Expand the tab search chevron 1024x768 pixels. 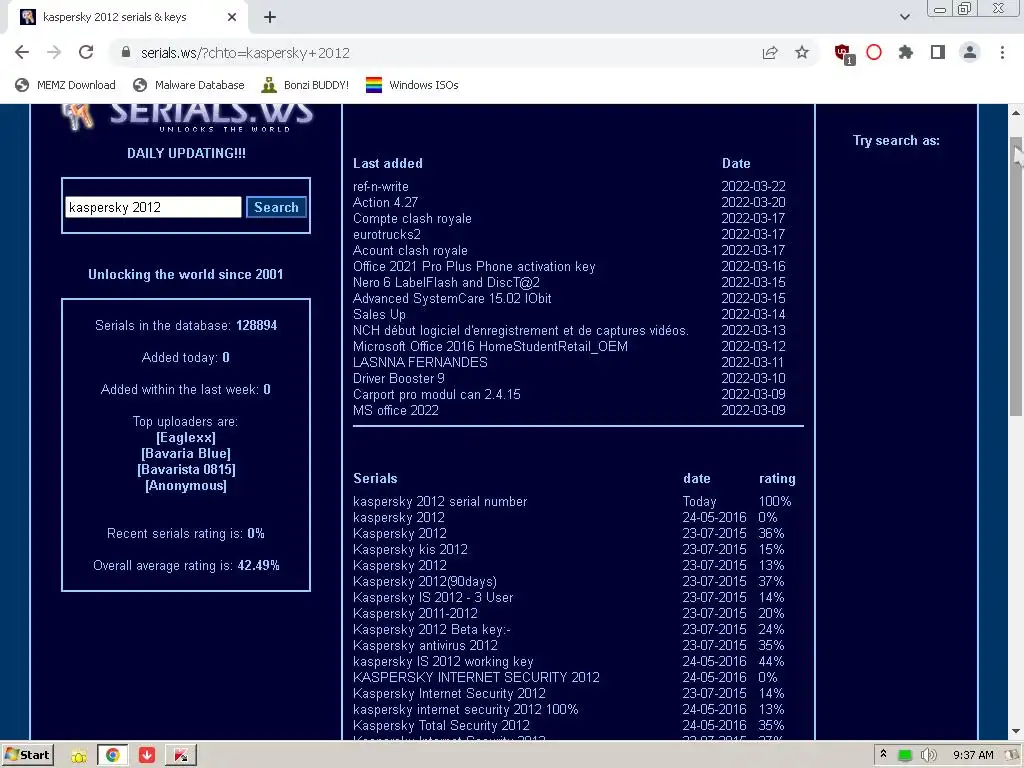904,17
